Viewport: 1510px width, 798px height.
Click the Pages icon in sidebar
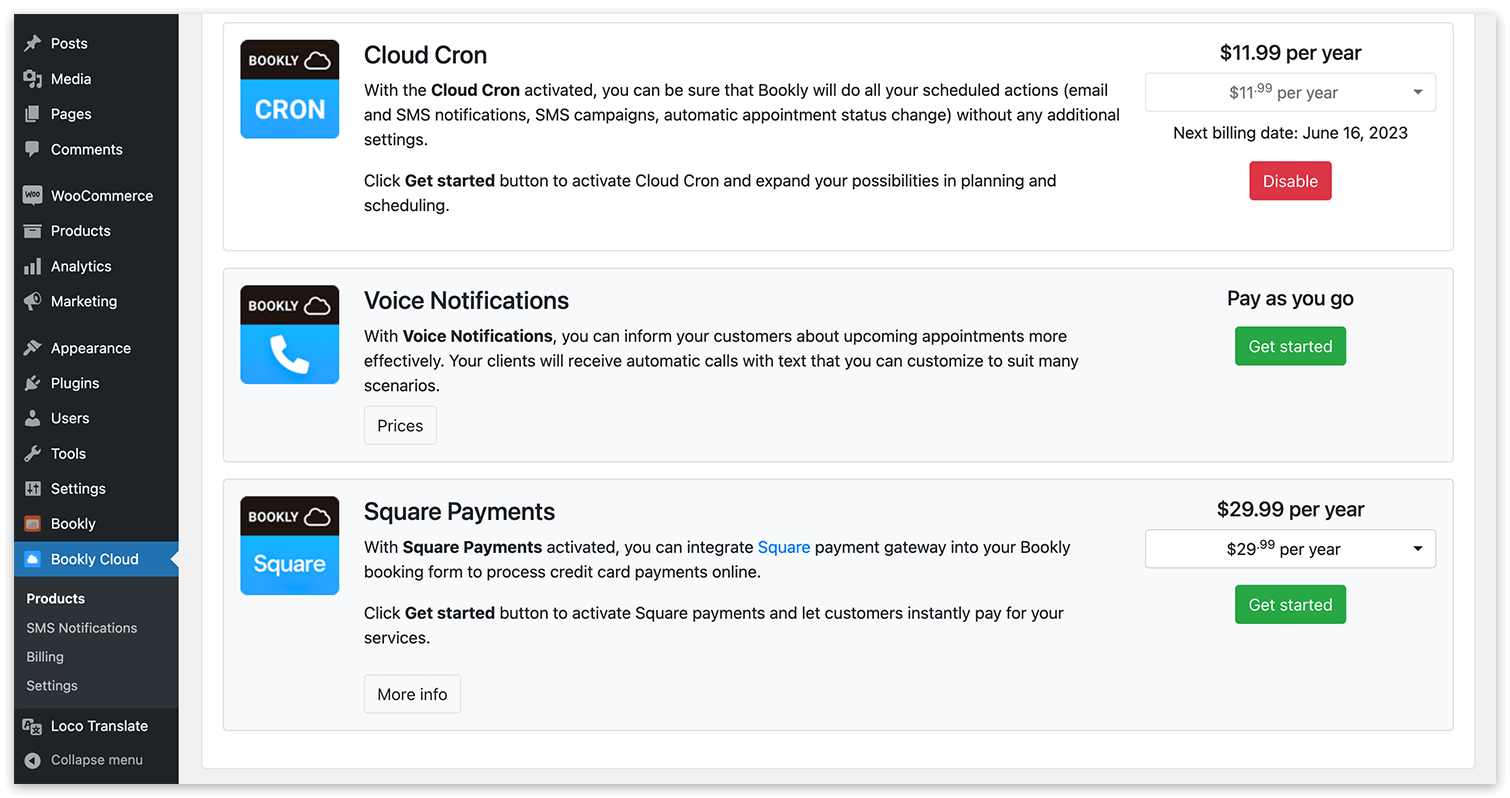pos(33,114)
